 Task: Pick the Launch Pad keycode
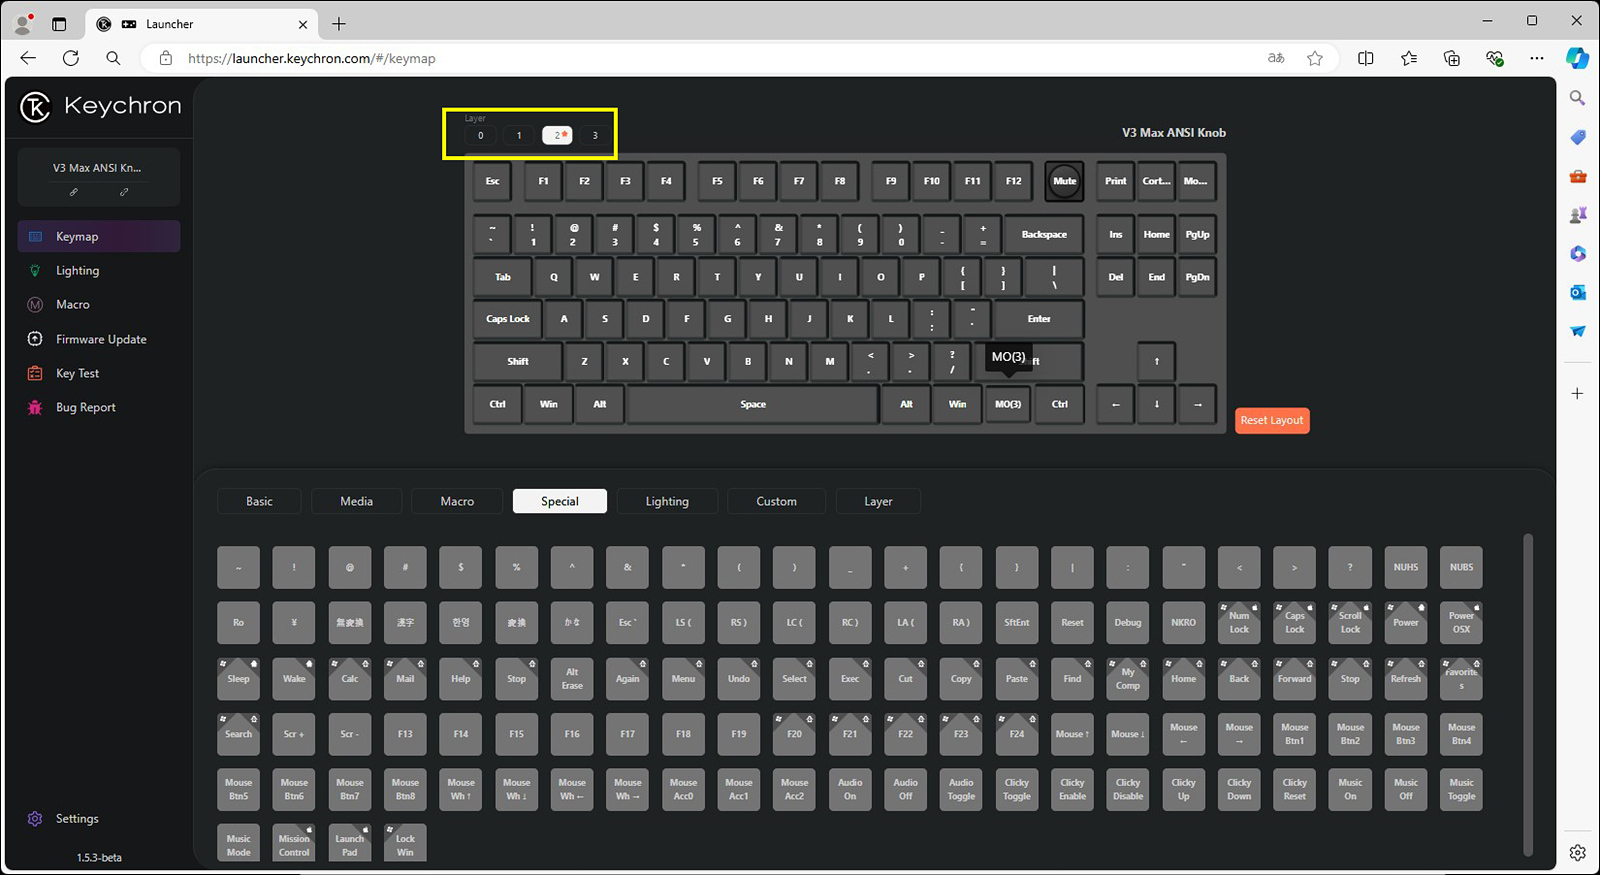(x=350, y=844)
